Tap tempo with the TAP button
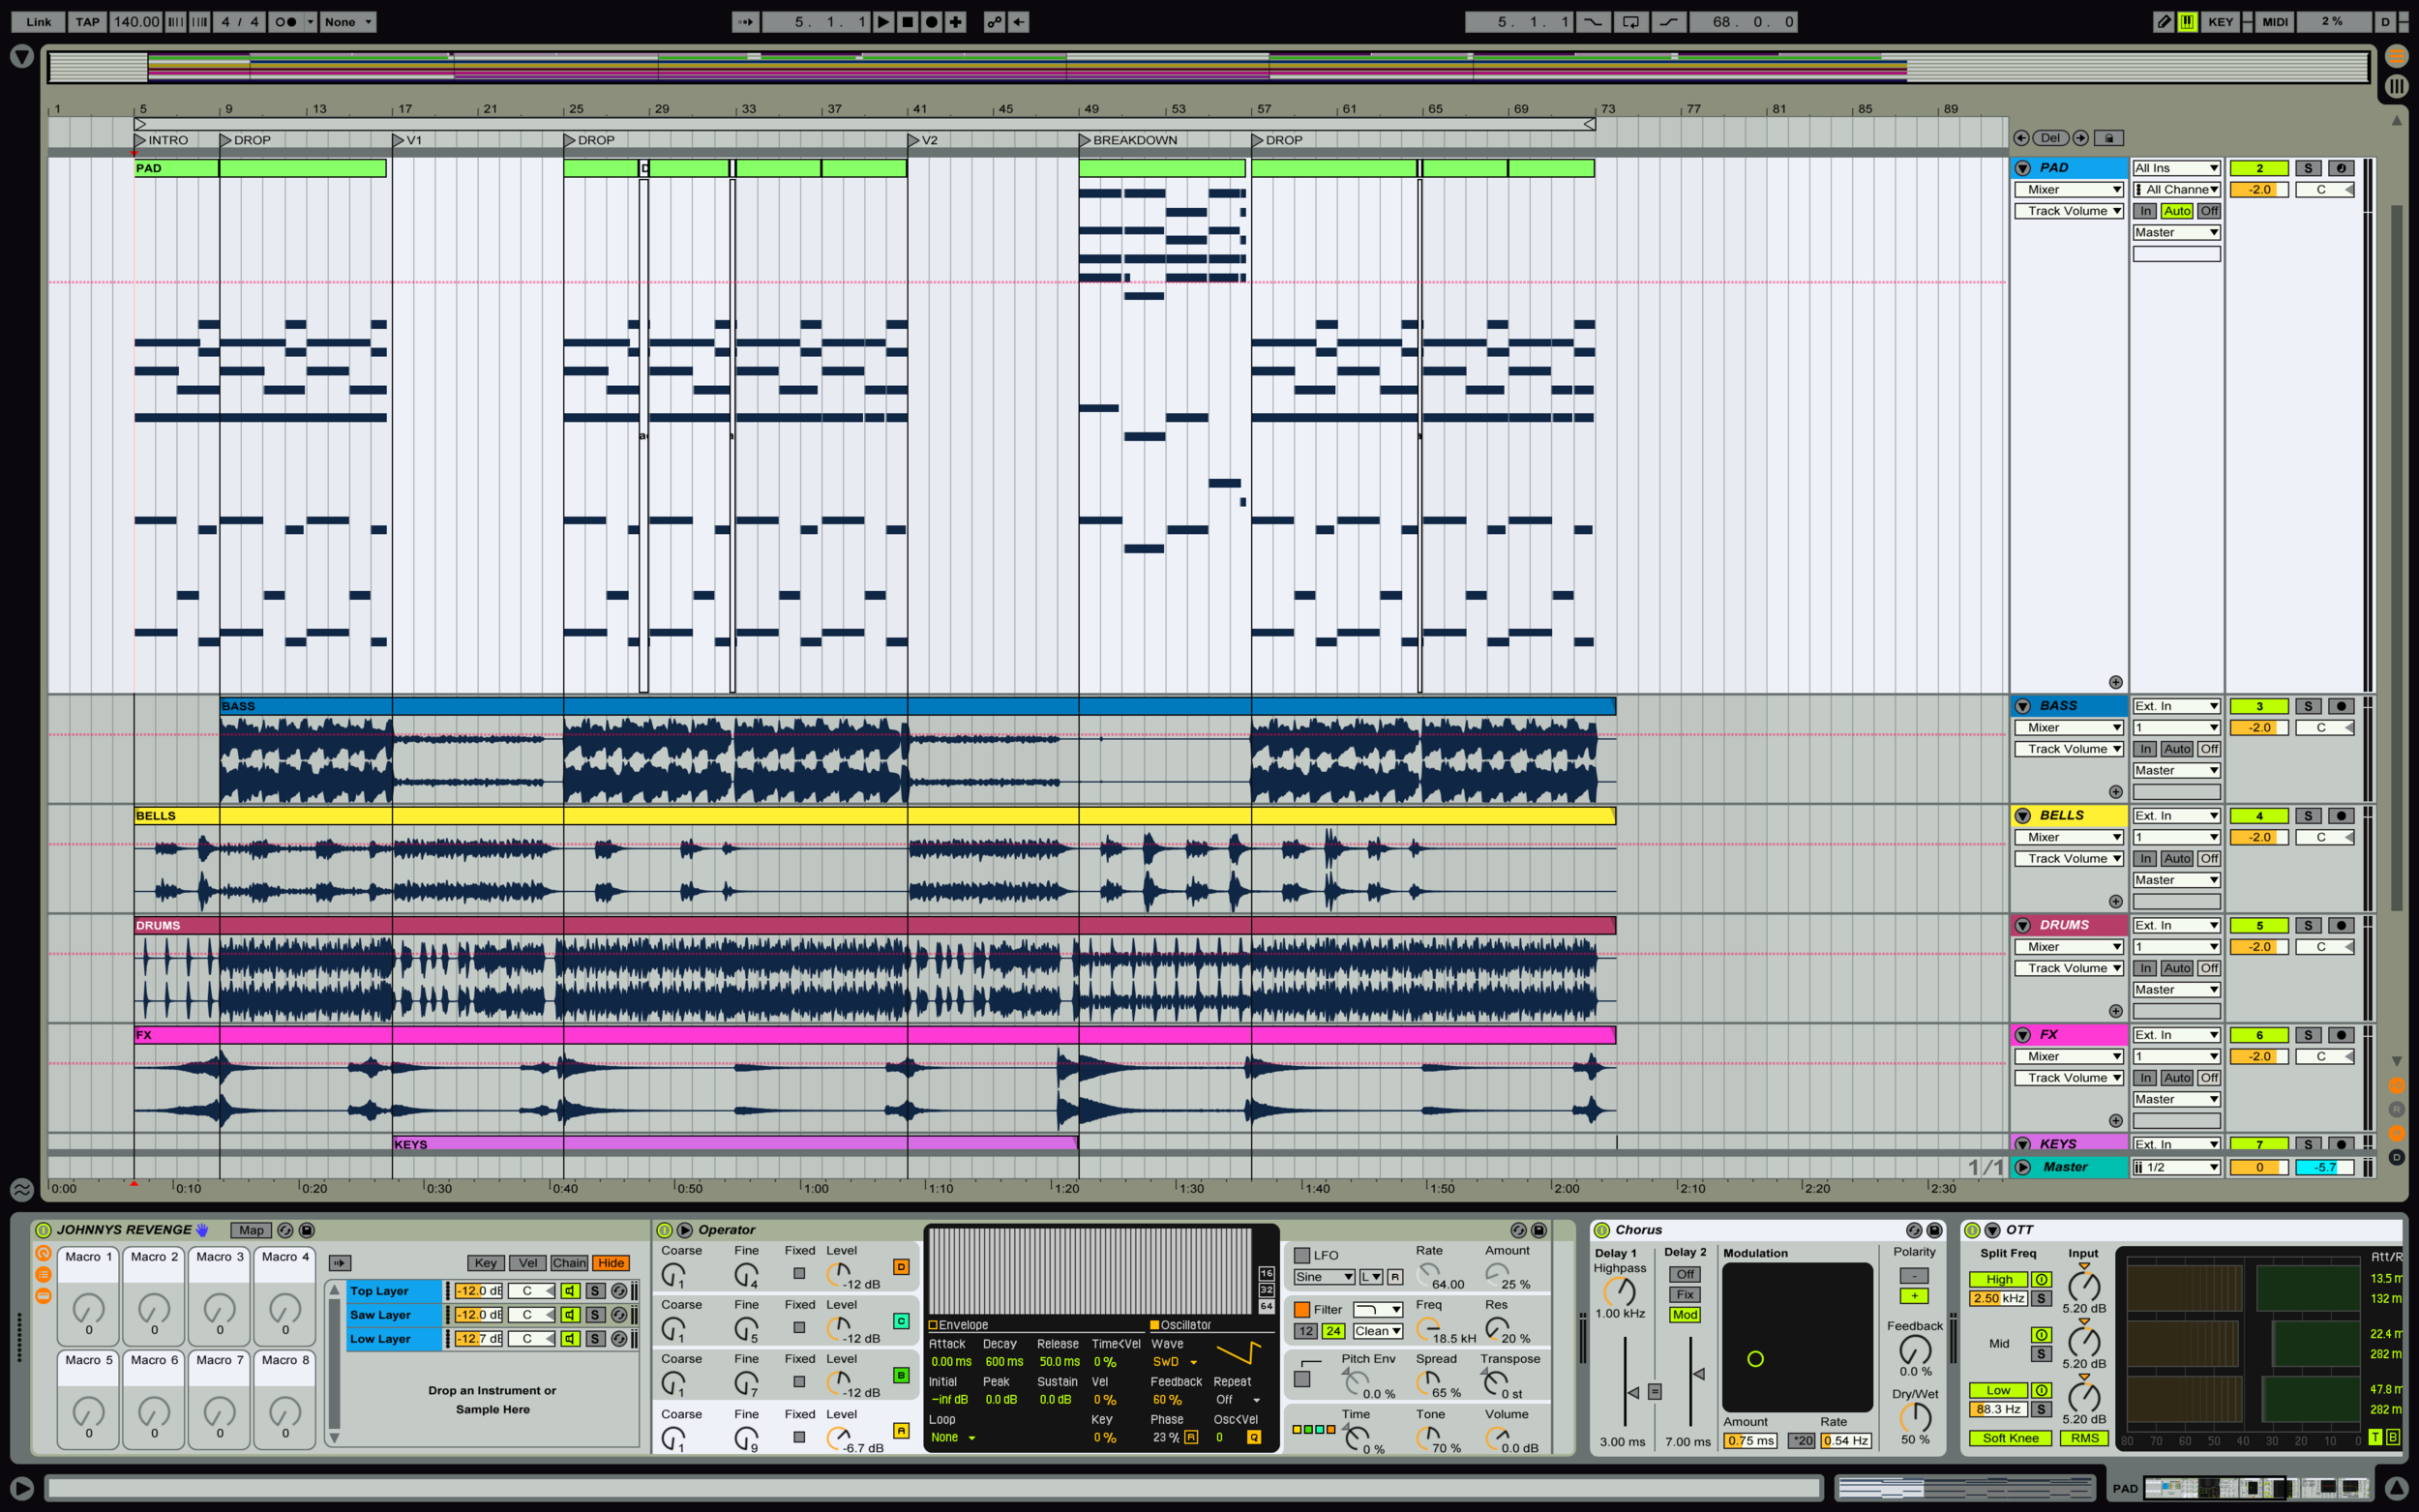2419x1512 pixels. 88,21
